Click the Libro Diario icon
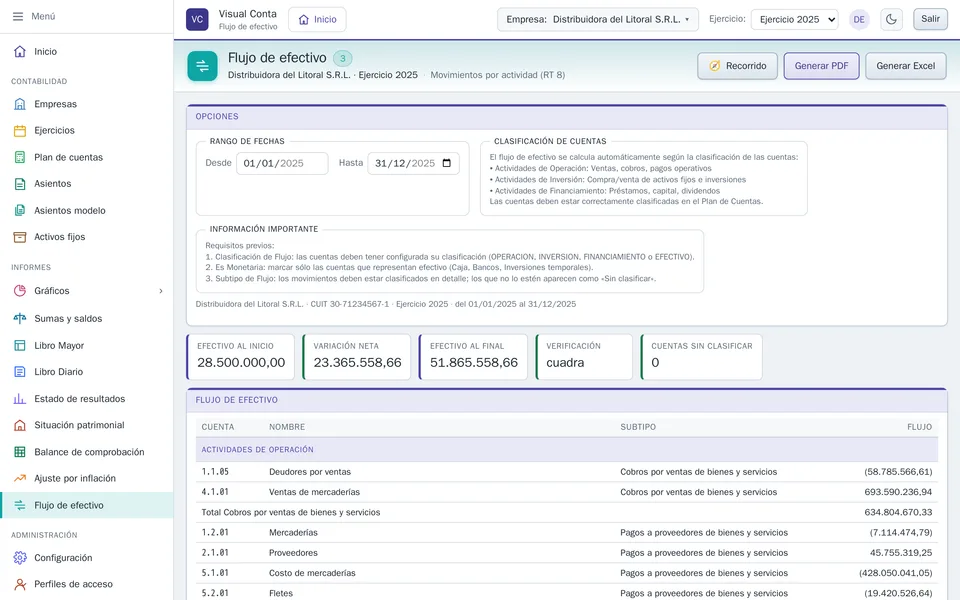This screenshot has height=600, width=960. tap(20, 372)
